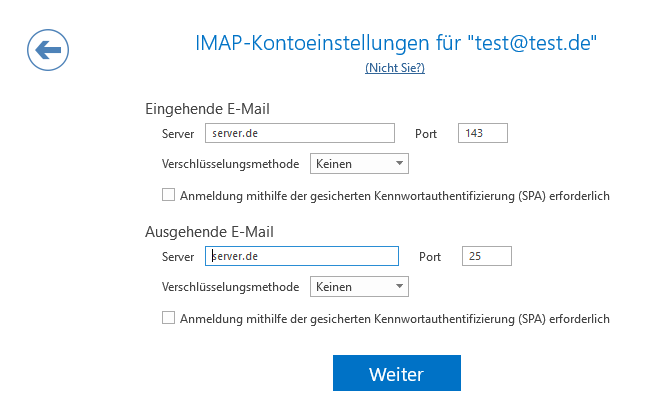Expand incoming Verschlüsselungsmethode dropdown
The width and height of the screenshot is (652, 413).
359,163
